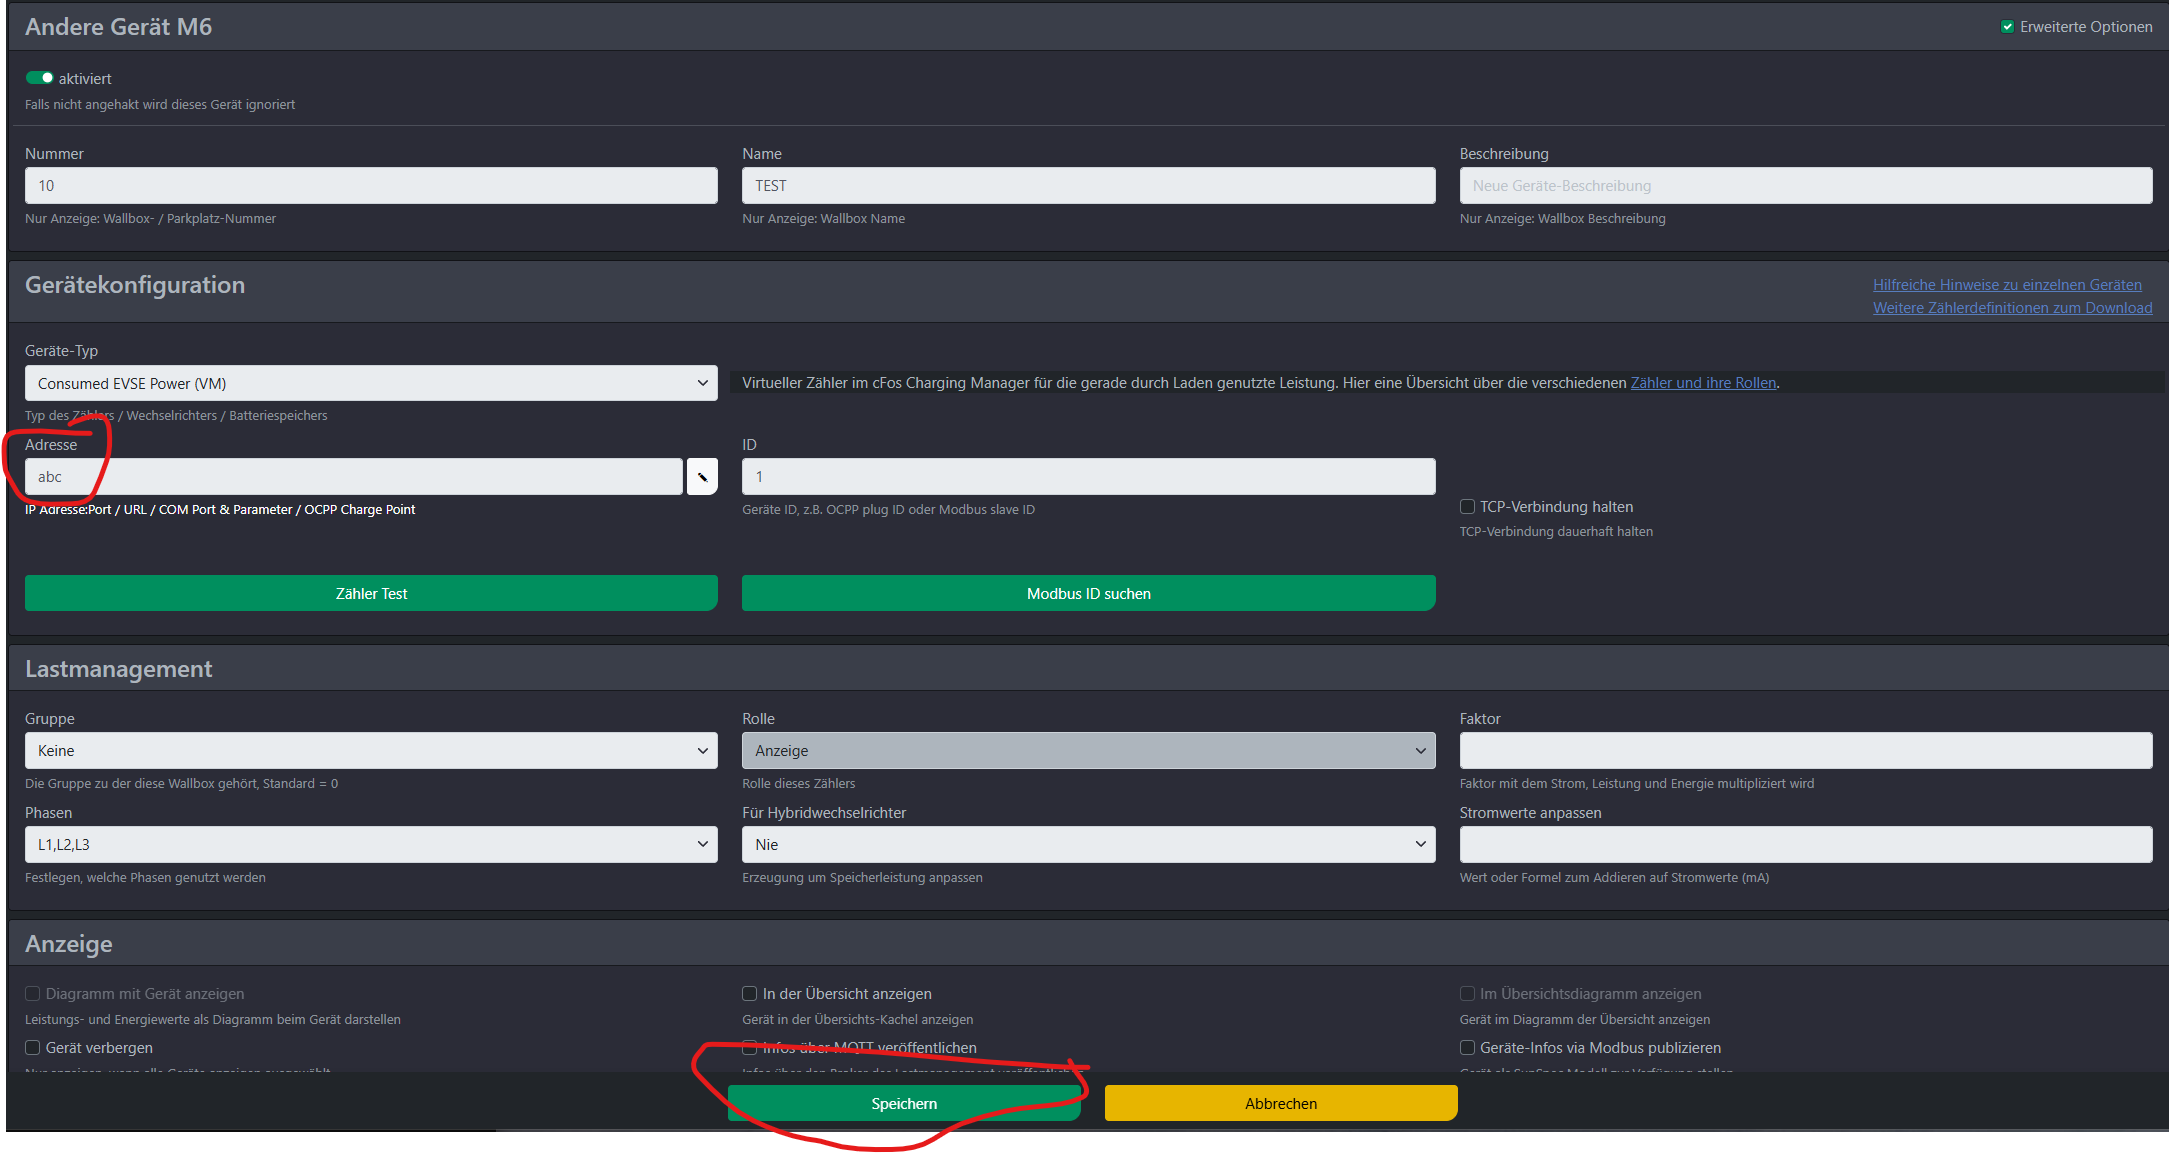Screen dimensions: 2169x1153
Task: Click the yellow Abbrechen button
Action: 1280,1104
